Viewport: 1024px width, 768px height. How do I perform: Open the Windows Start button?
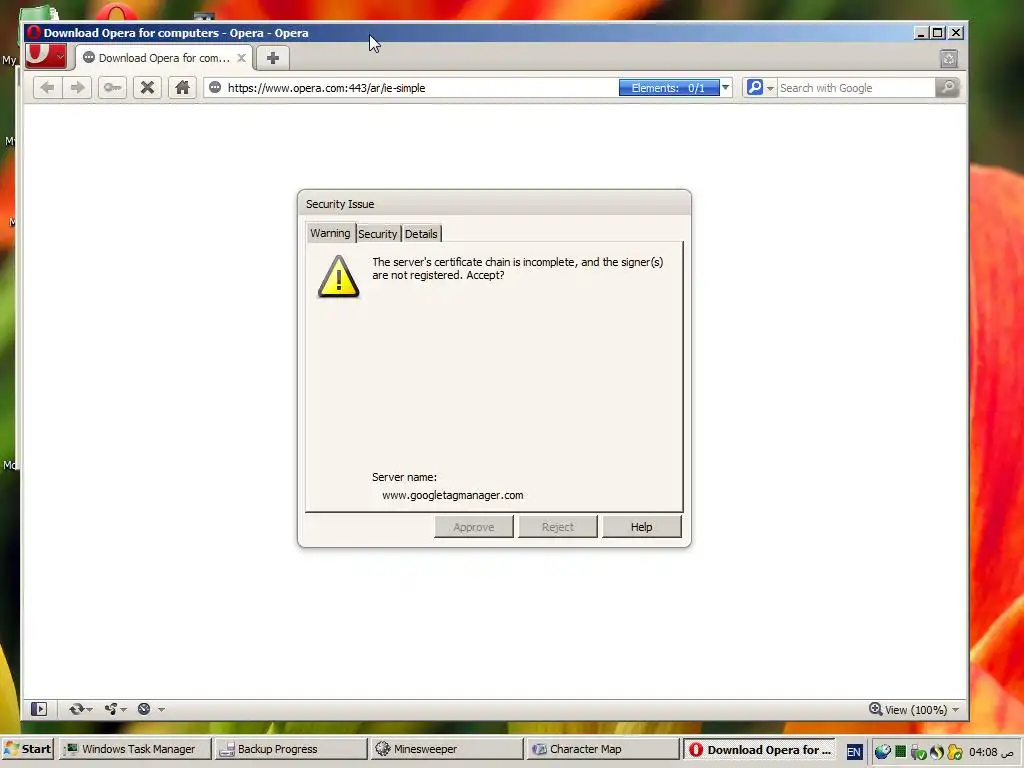(27, 749)
